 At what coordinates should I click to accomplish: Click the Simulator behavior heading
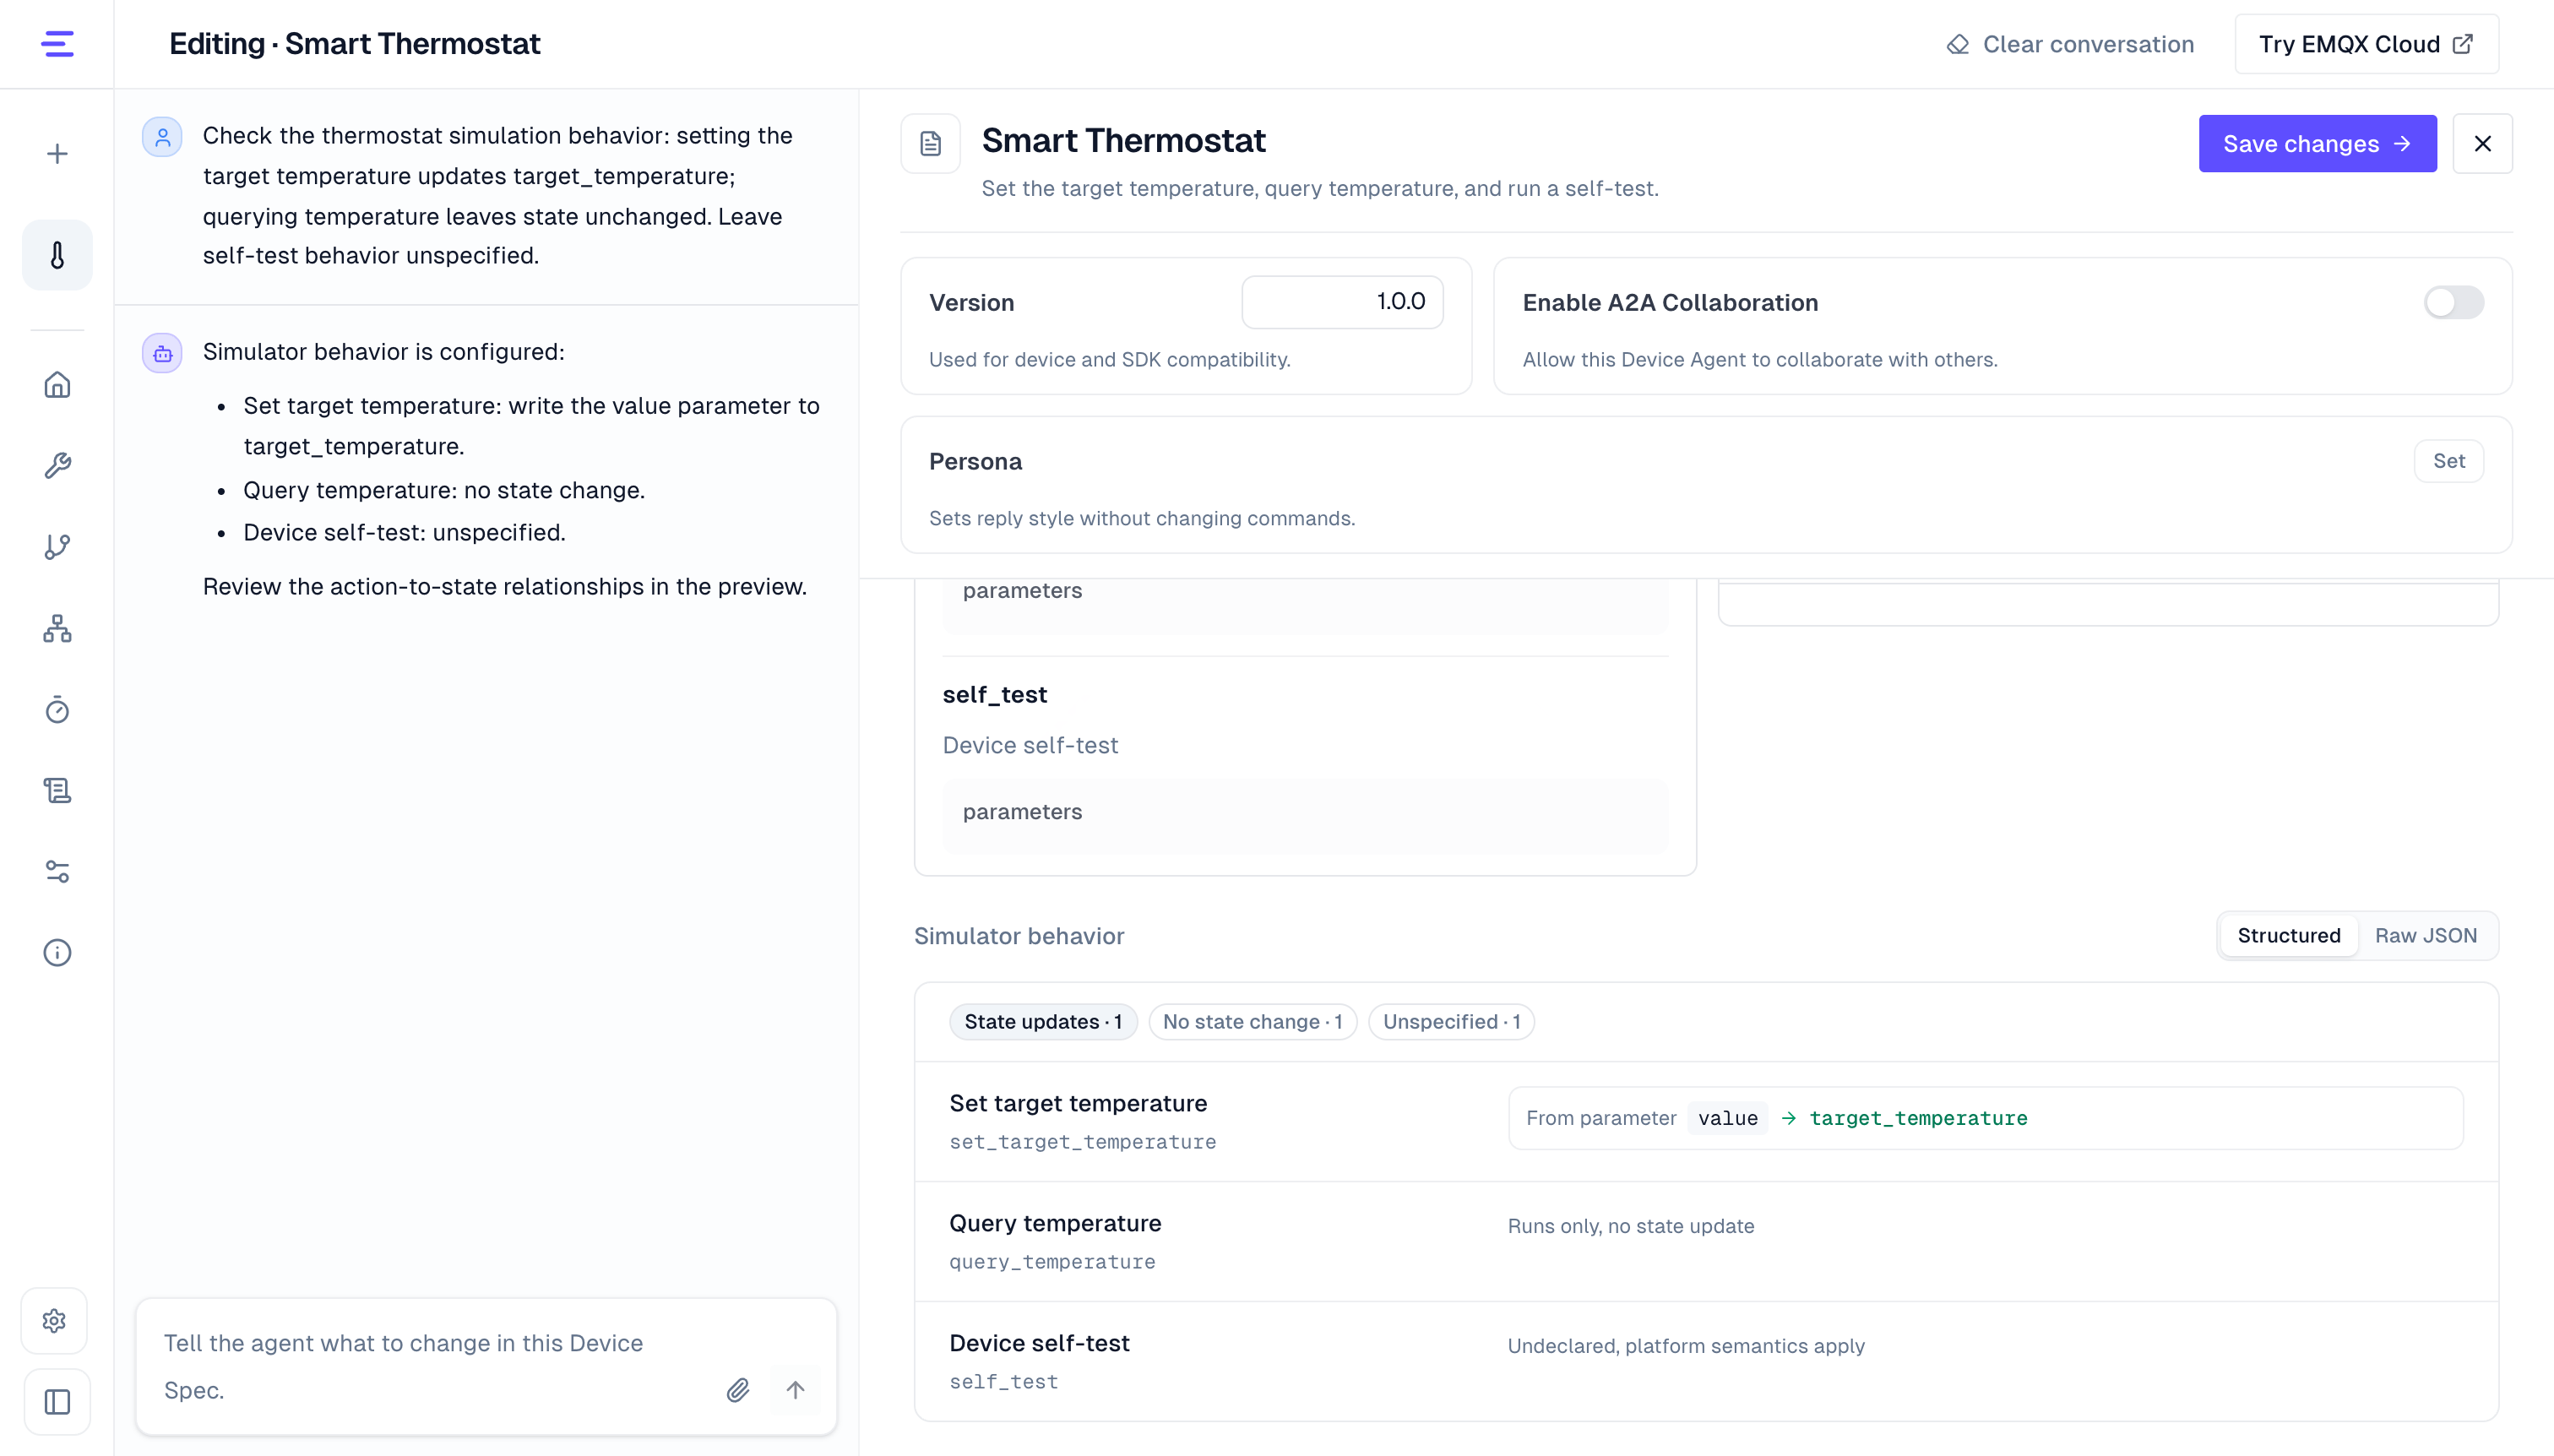(1019, 936)
